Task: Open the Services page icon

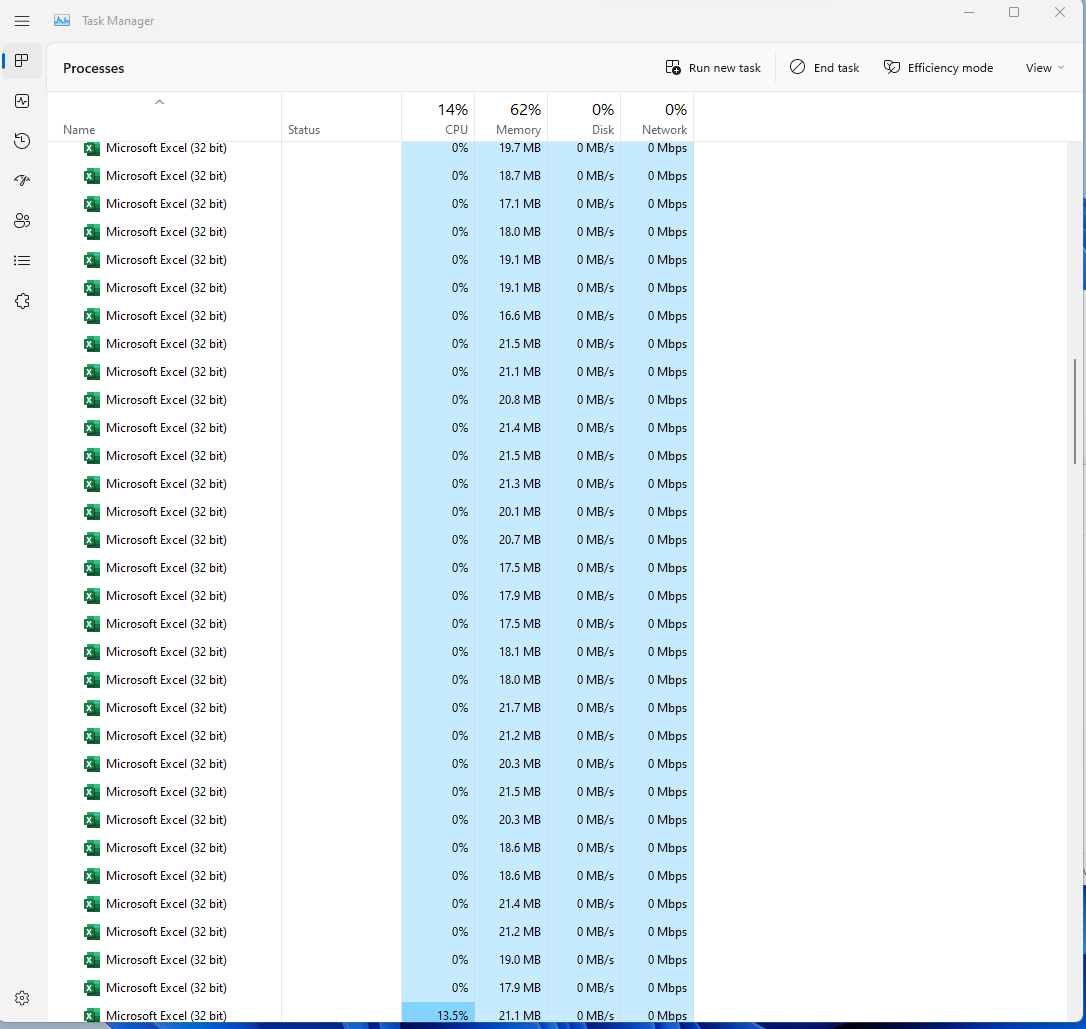Action: pyautogui.click(x=22, y=301)
